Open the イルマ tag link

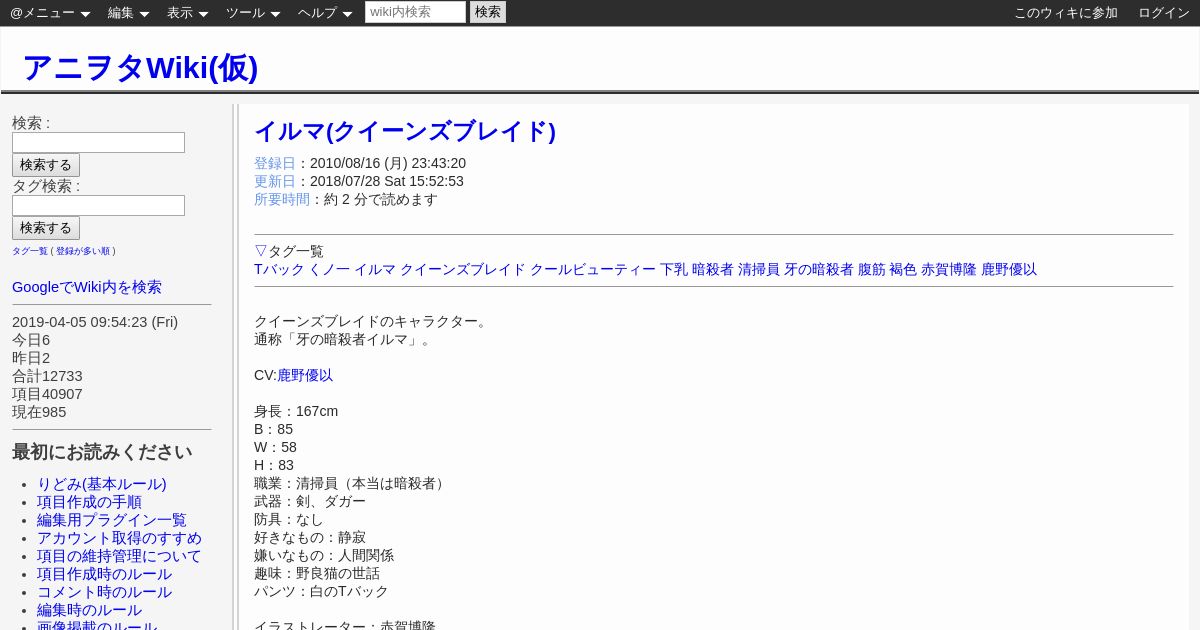[x=375, y=269]
